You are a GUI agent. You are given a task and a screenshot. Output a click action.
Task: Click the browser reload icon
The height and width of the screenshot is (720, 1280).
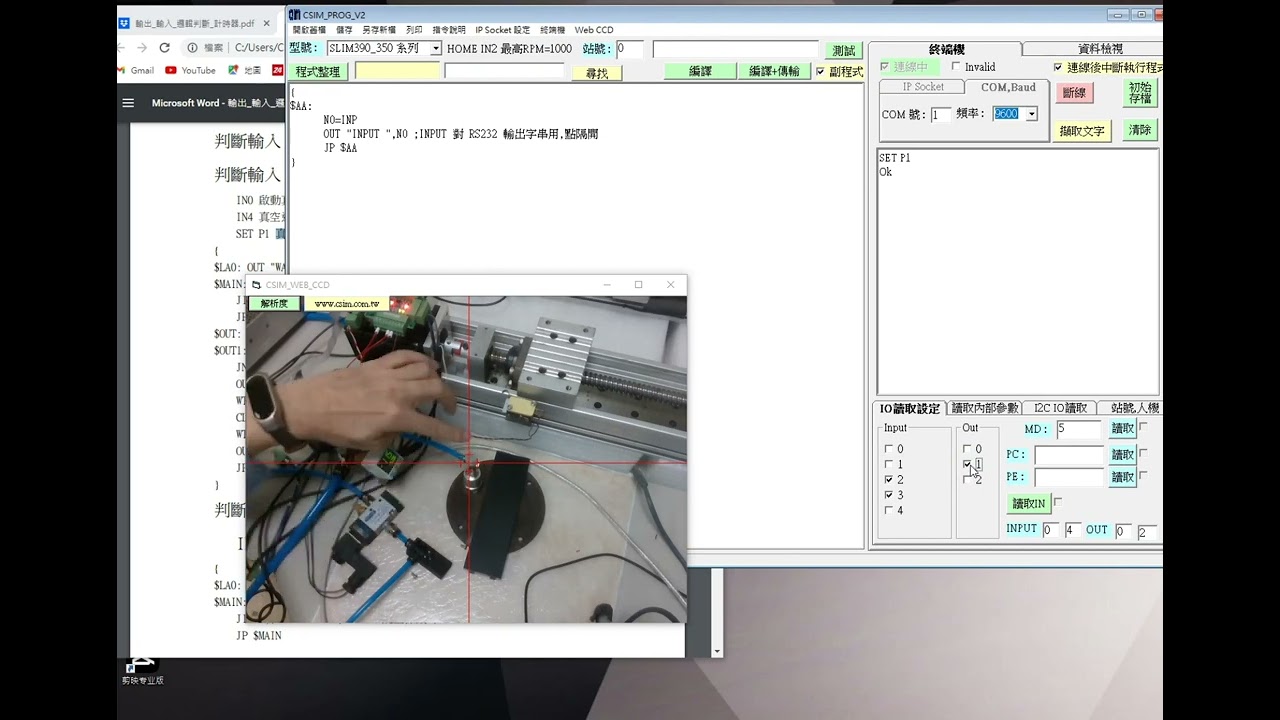[165, 47]
